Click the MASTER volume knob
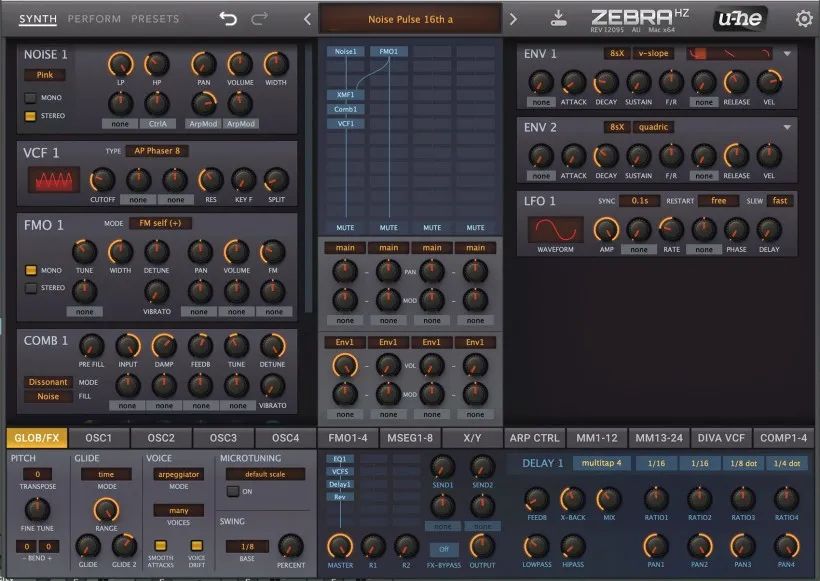820x581 pixels. click(x=340, y=546)
